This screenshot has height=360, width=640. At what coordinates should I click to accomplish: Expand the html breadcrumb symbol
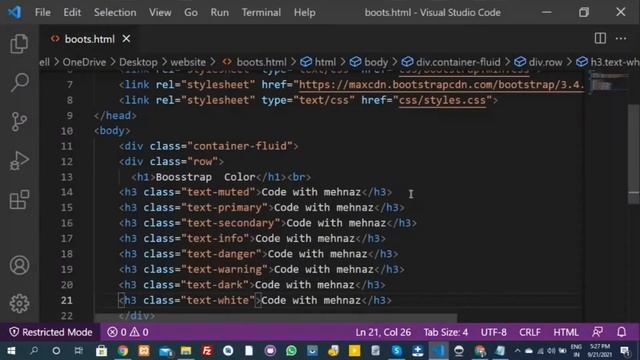(318, 62)
